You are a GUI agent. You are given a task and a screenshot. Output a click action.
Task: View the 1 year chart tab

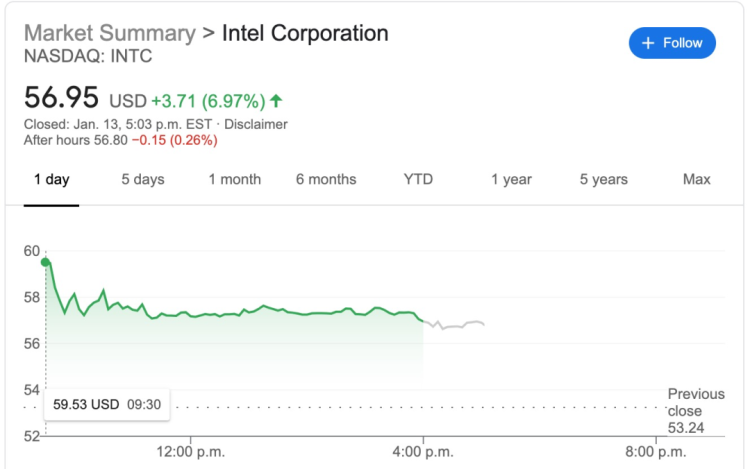[511, 180]
